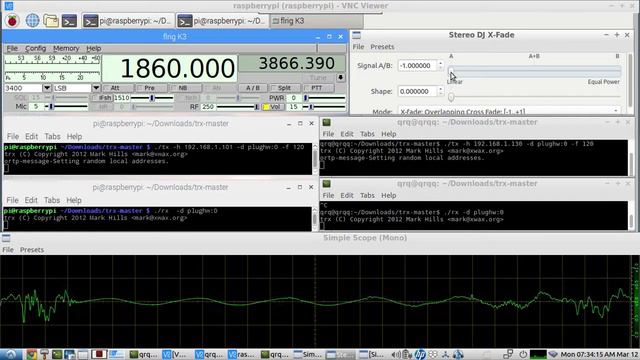Switch to ras... VNC window in taskbar
Screen dimensions: 640x360
[x=241, y=354]
